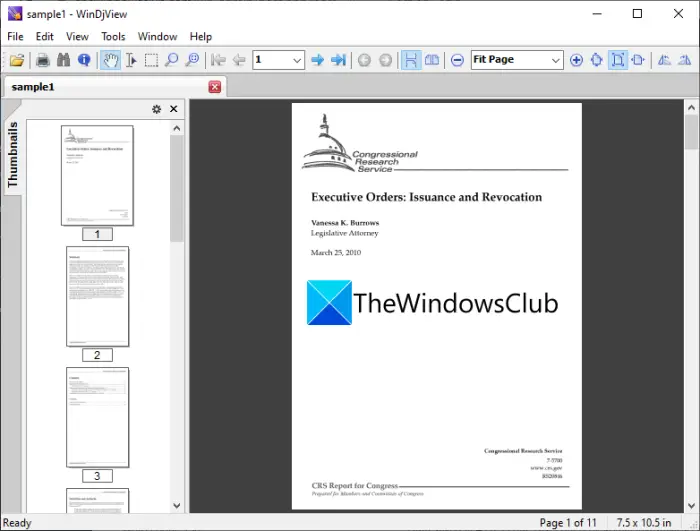The image size is (700, 531).
Task: Open the Window menu
Action: point(157,37)
